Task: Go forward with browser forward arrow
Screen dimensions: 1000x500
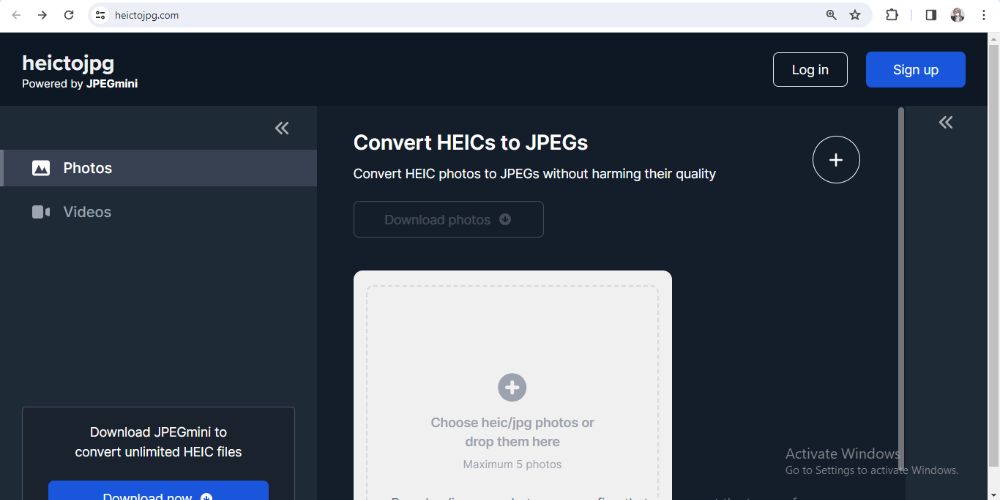Action: coord(42,15)
